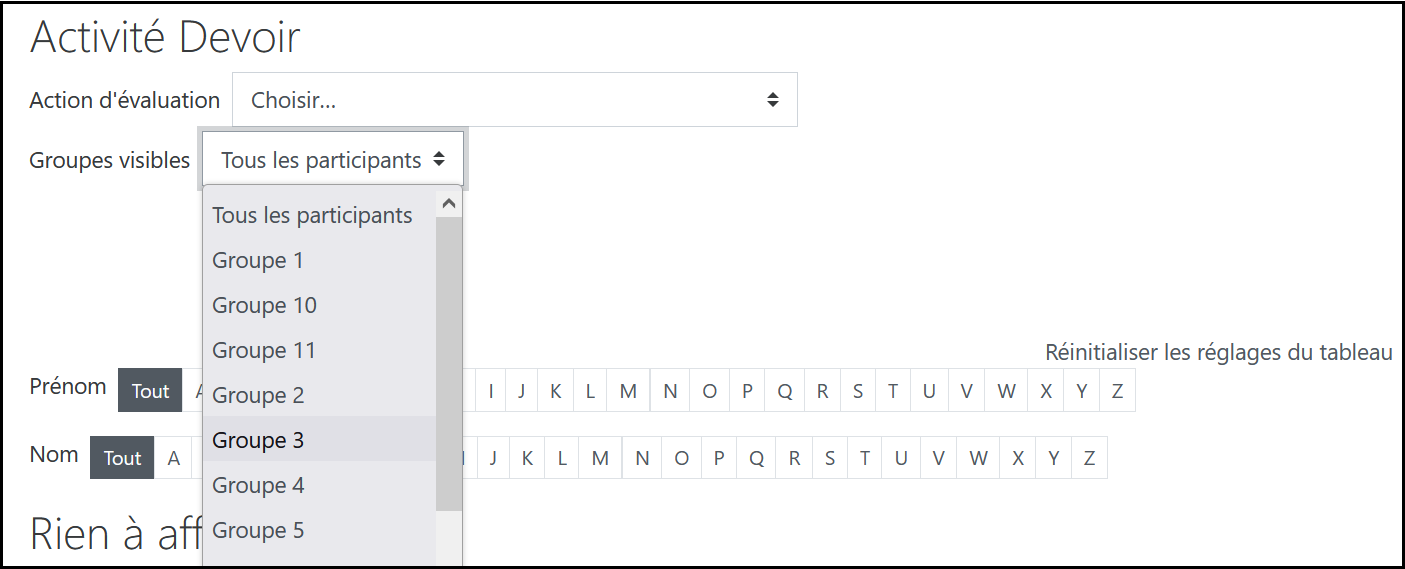
Task: Filter Nom by letter W
Action: click(978, 458)
